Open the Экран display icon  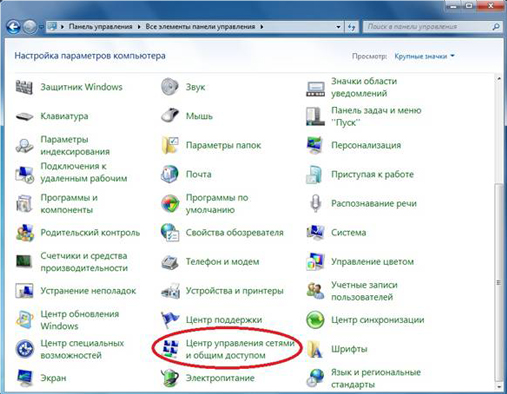click(24, 378)
